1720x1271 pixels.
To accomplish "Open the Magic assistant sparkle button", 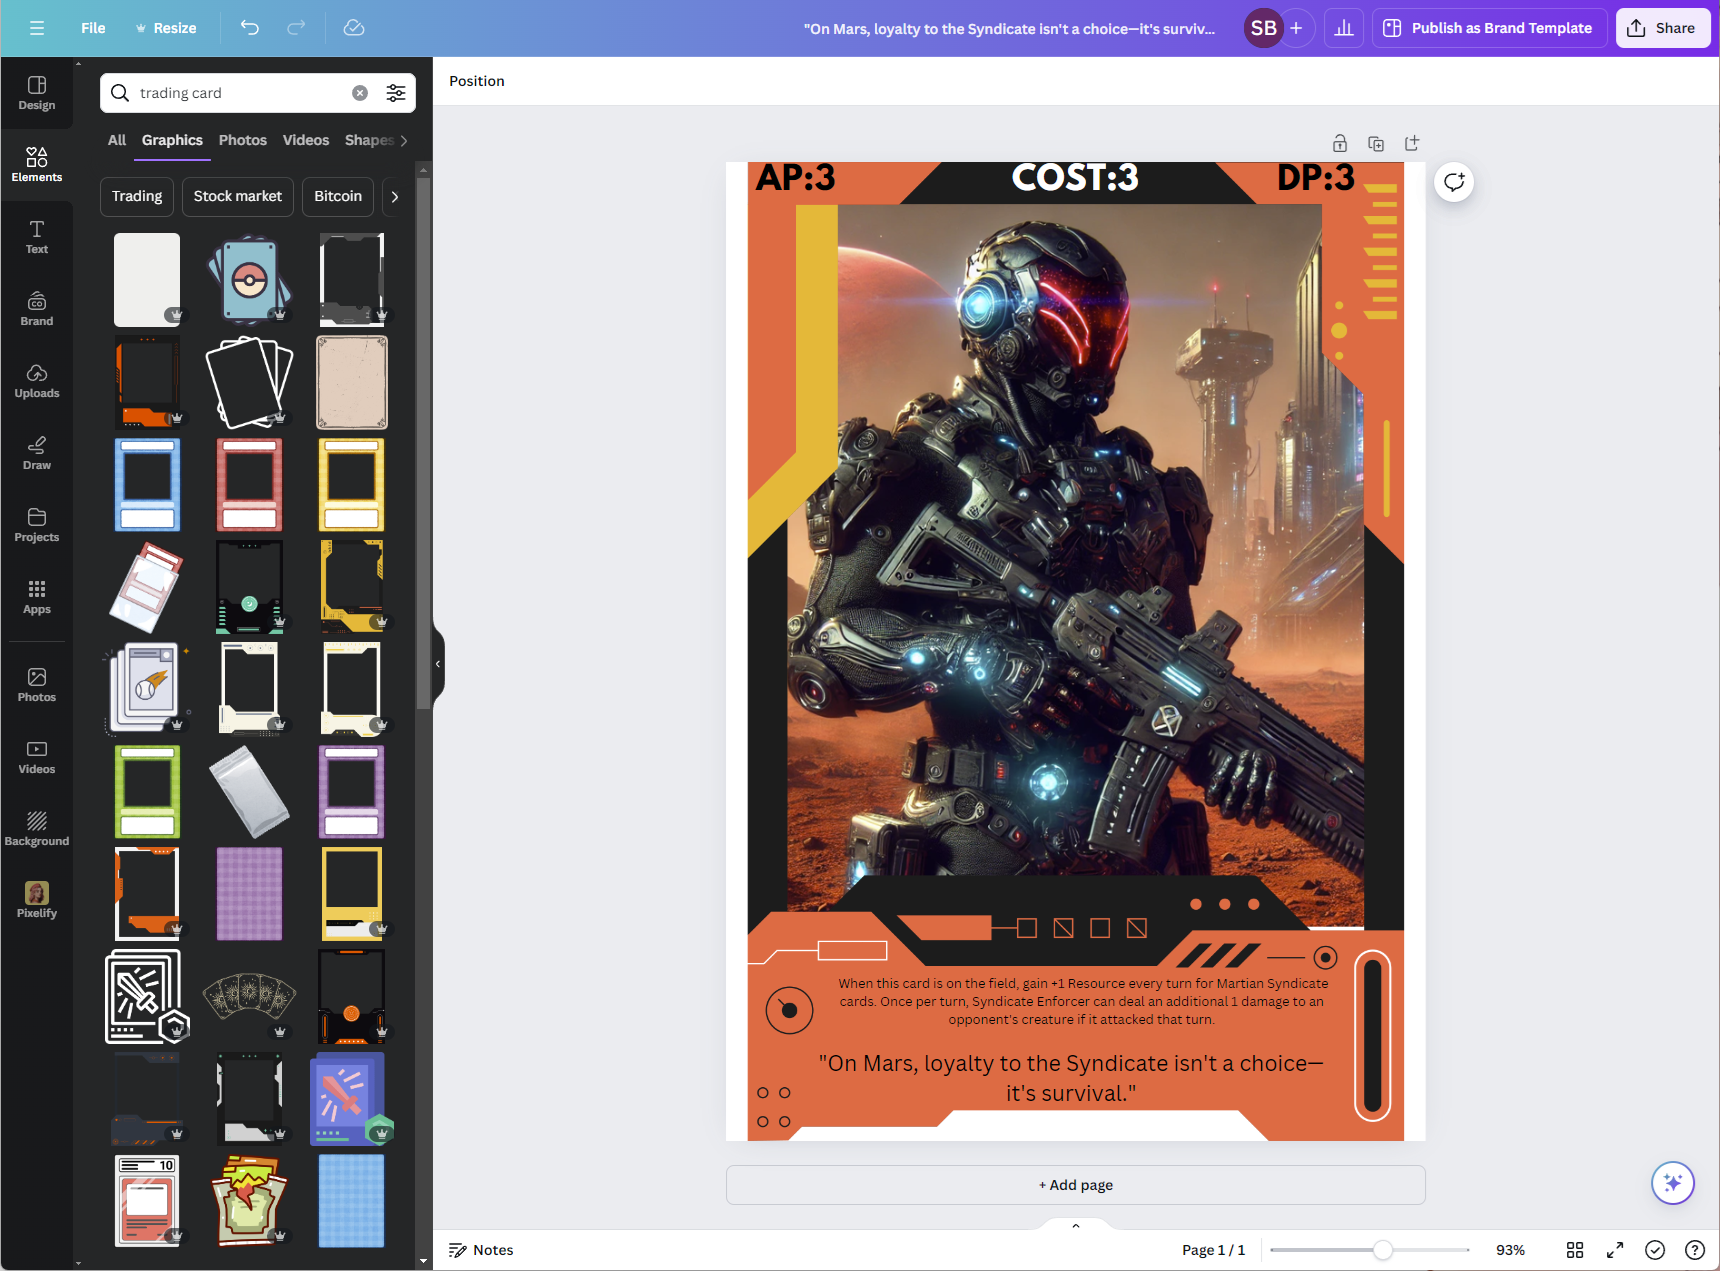I will pyautogui.click(x=1673, y=1184).
